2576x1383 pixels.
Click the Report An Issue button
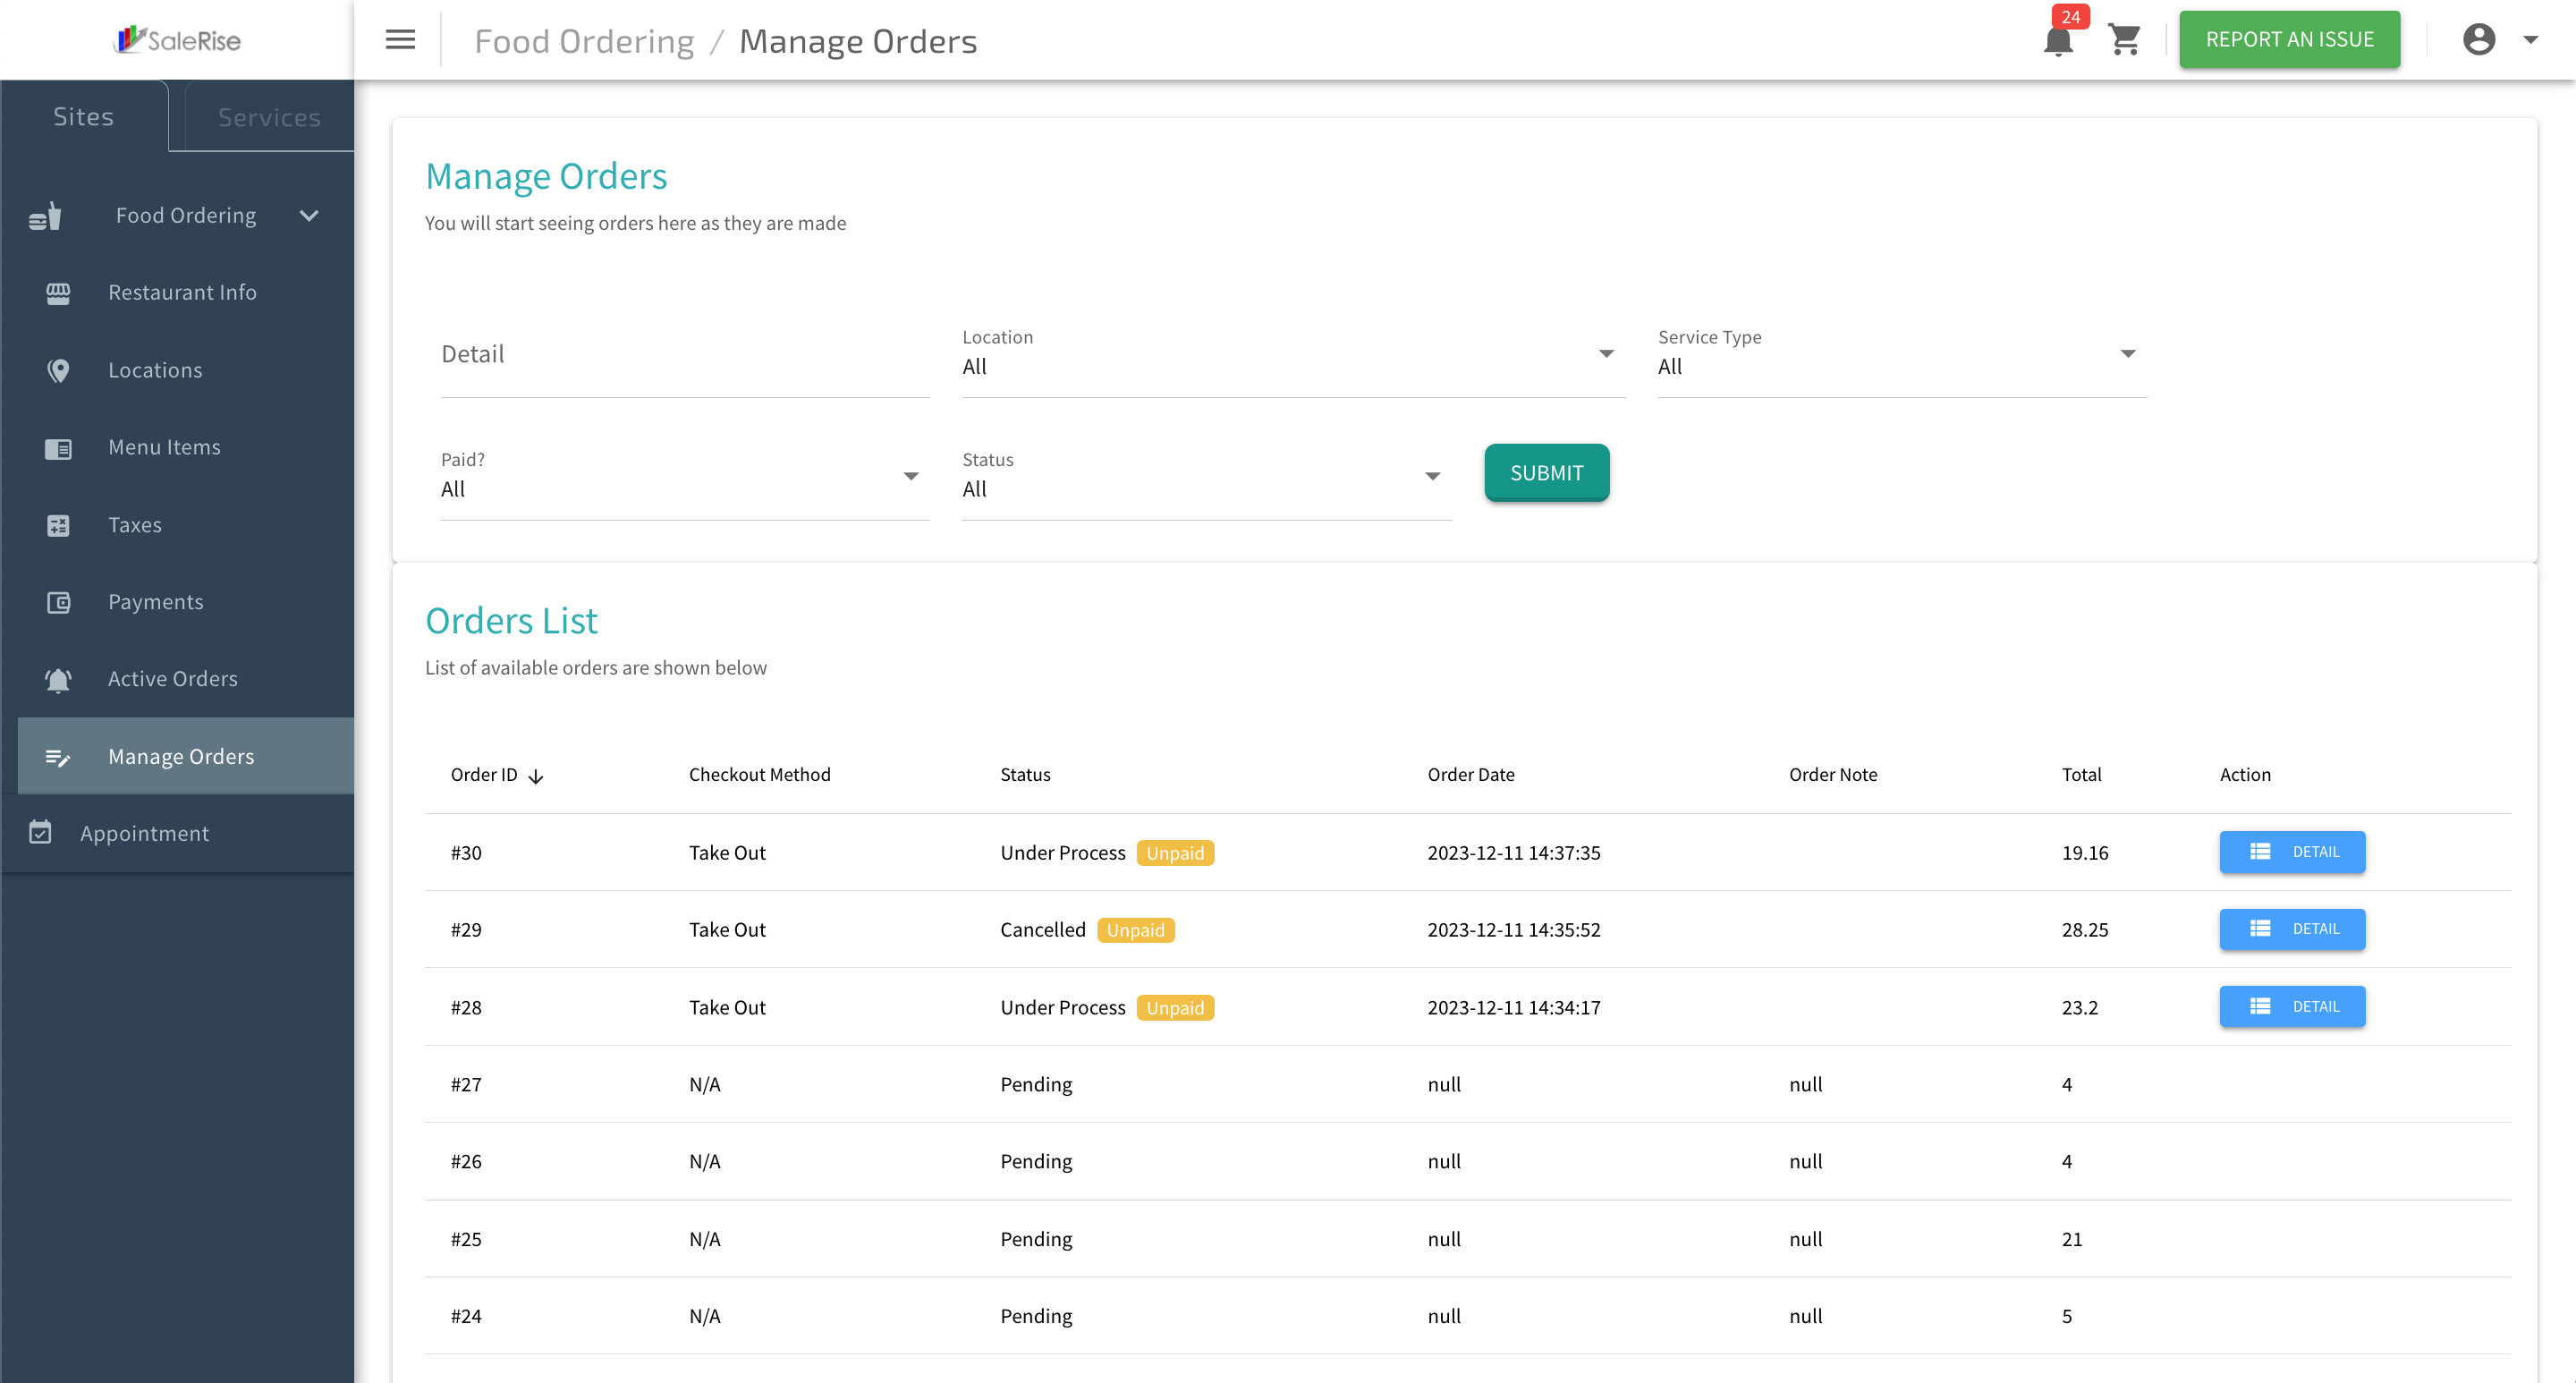coord(2289,40)
